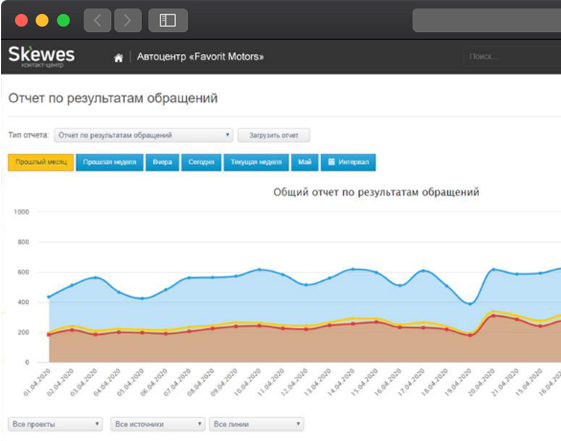Image resolution: width=561 pixels, height=441 pixels.
Task: Show report for Сегодня
Action: pyautogui.click(x=201, y=162)
